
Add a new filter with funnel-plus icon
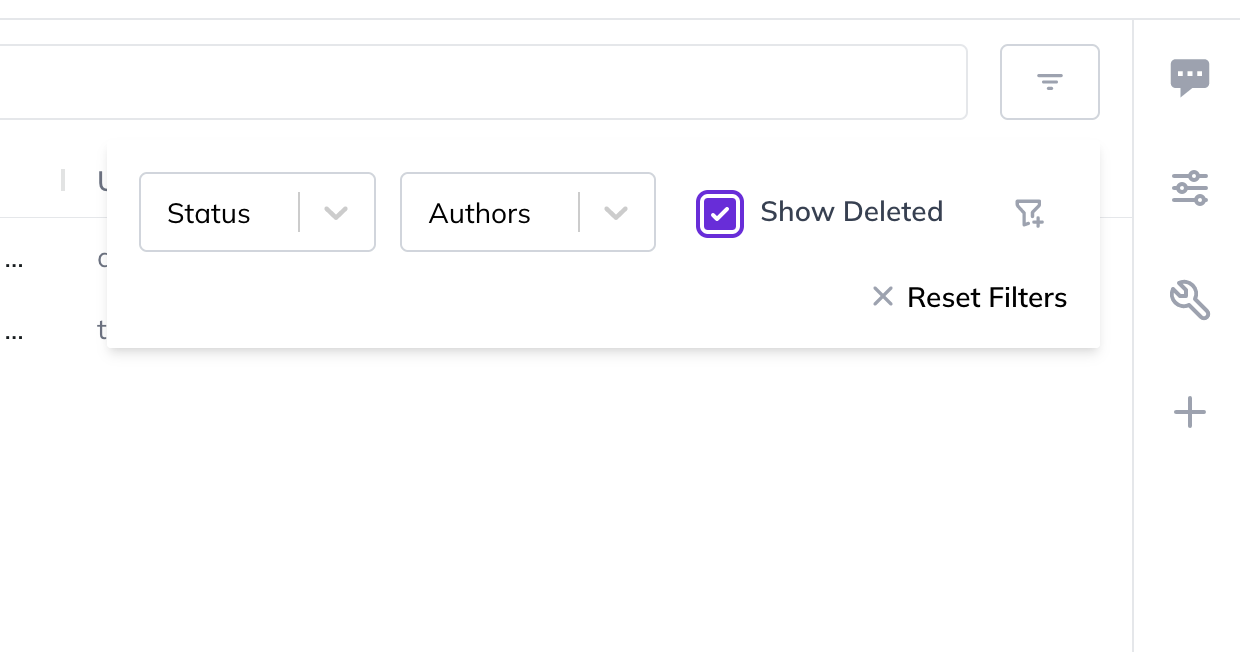click(x=1029, y=212)
